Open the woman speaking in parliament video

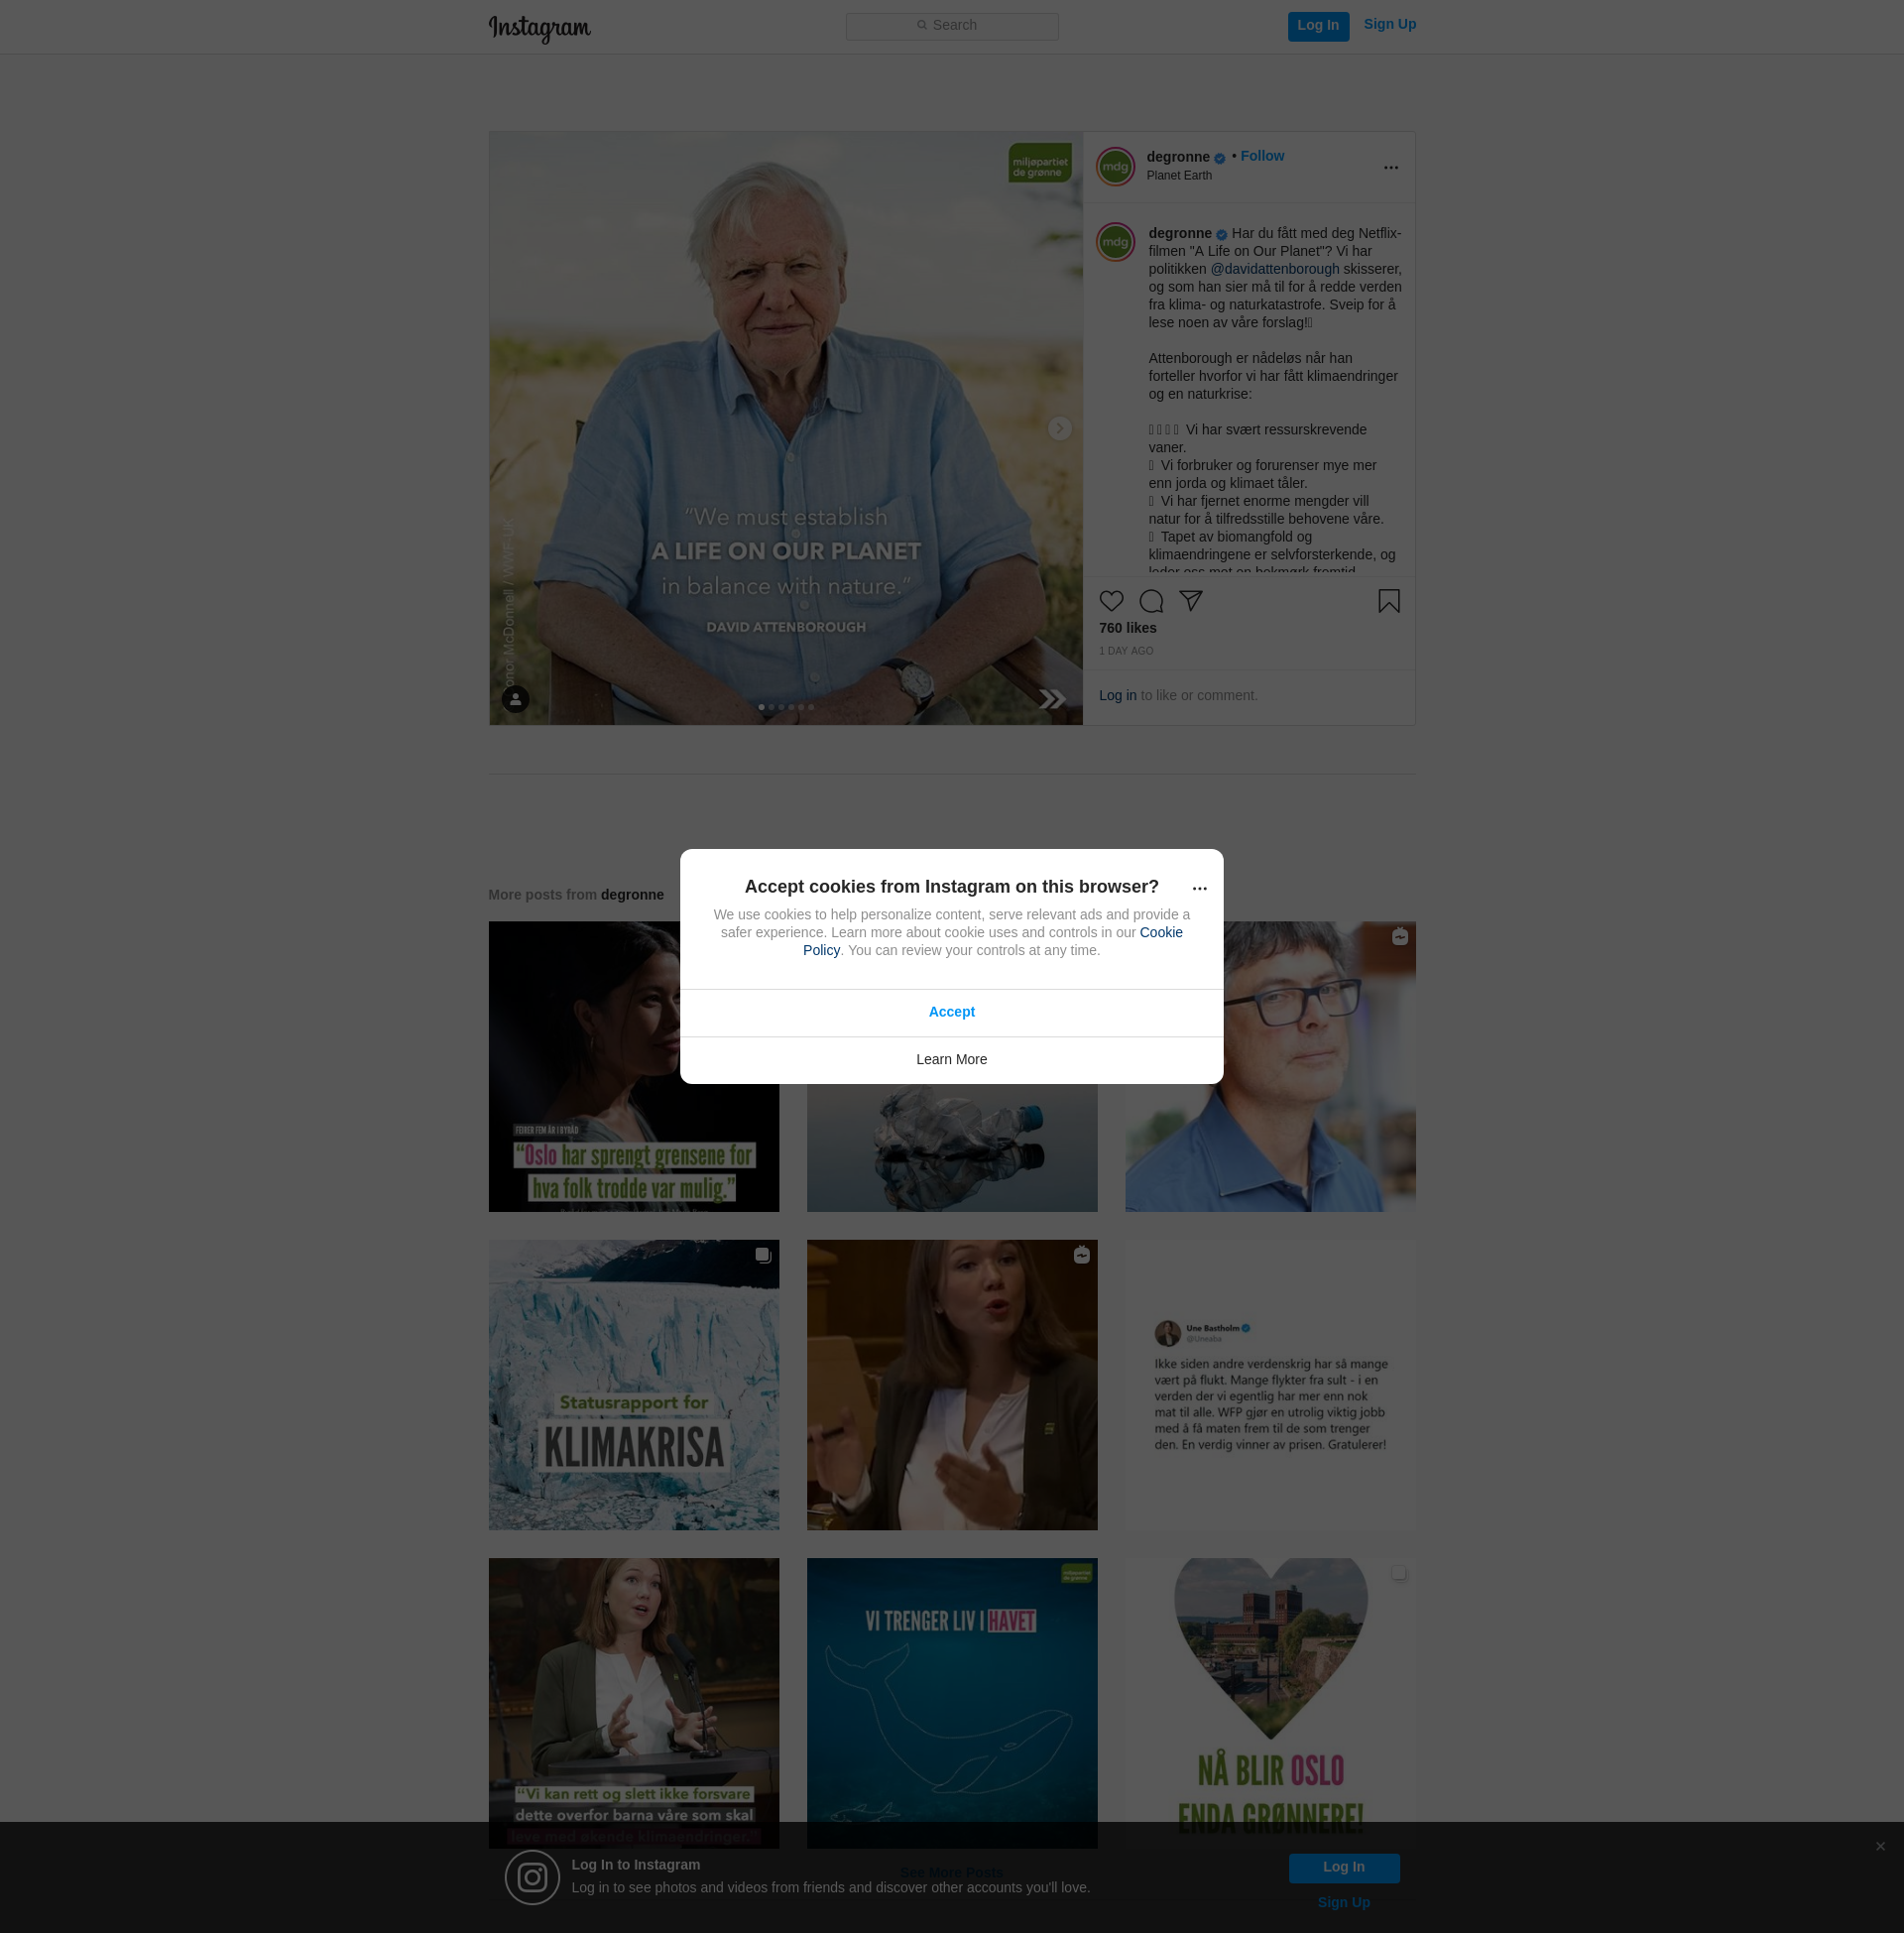[x=951, y=1385]
